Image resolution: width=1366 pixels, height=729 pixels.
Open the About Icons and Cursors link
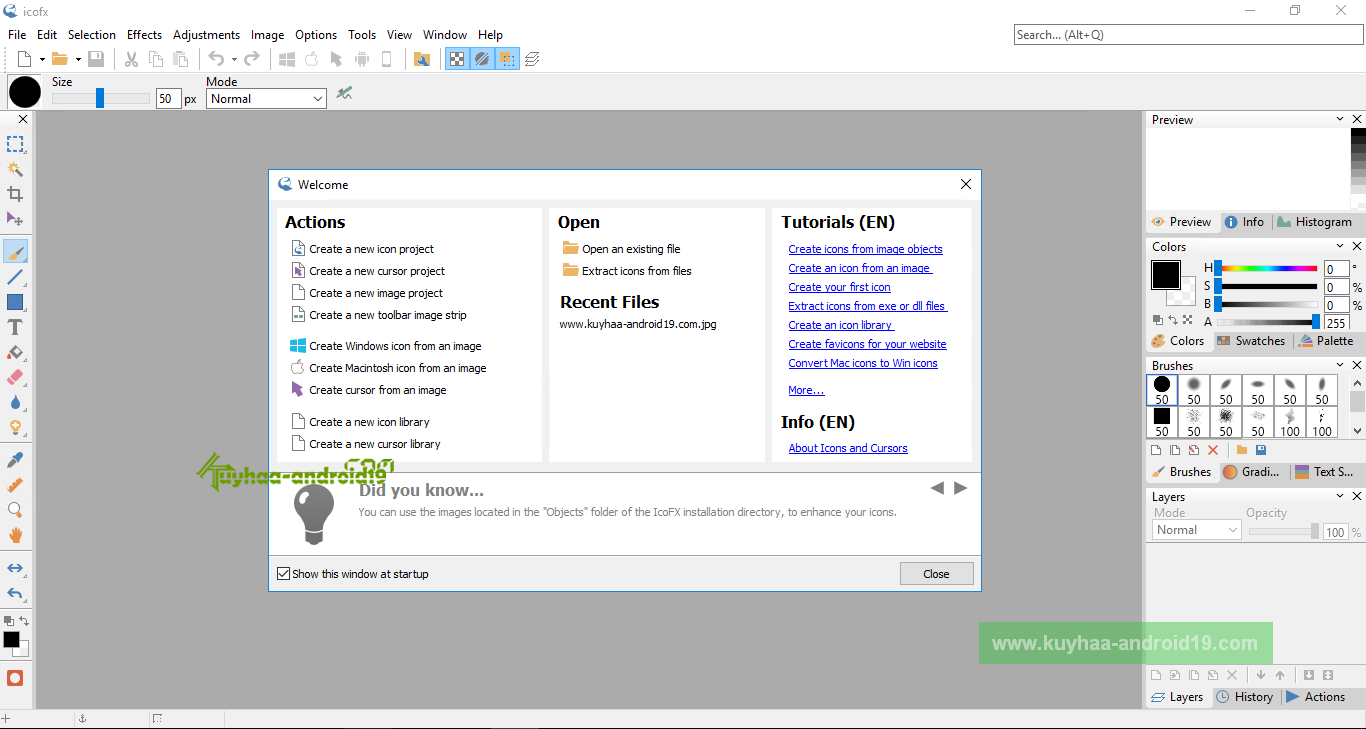click(x=848, y=448)
